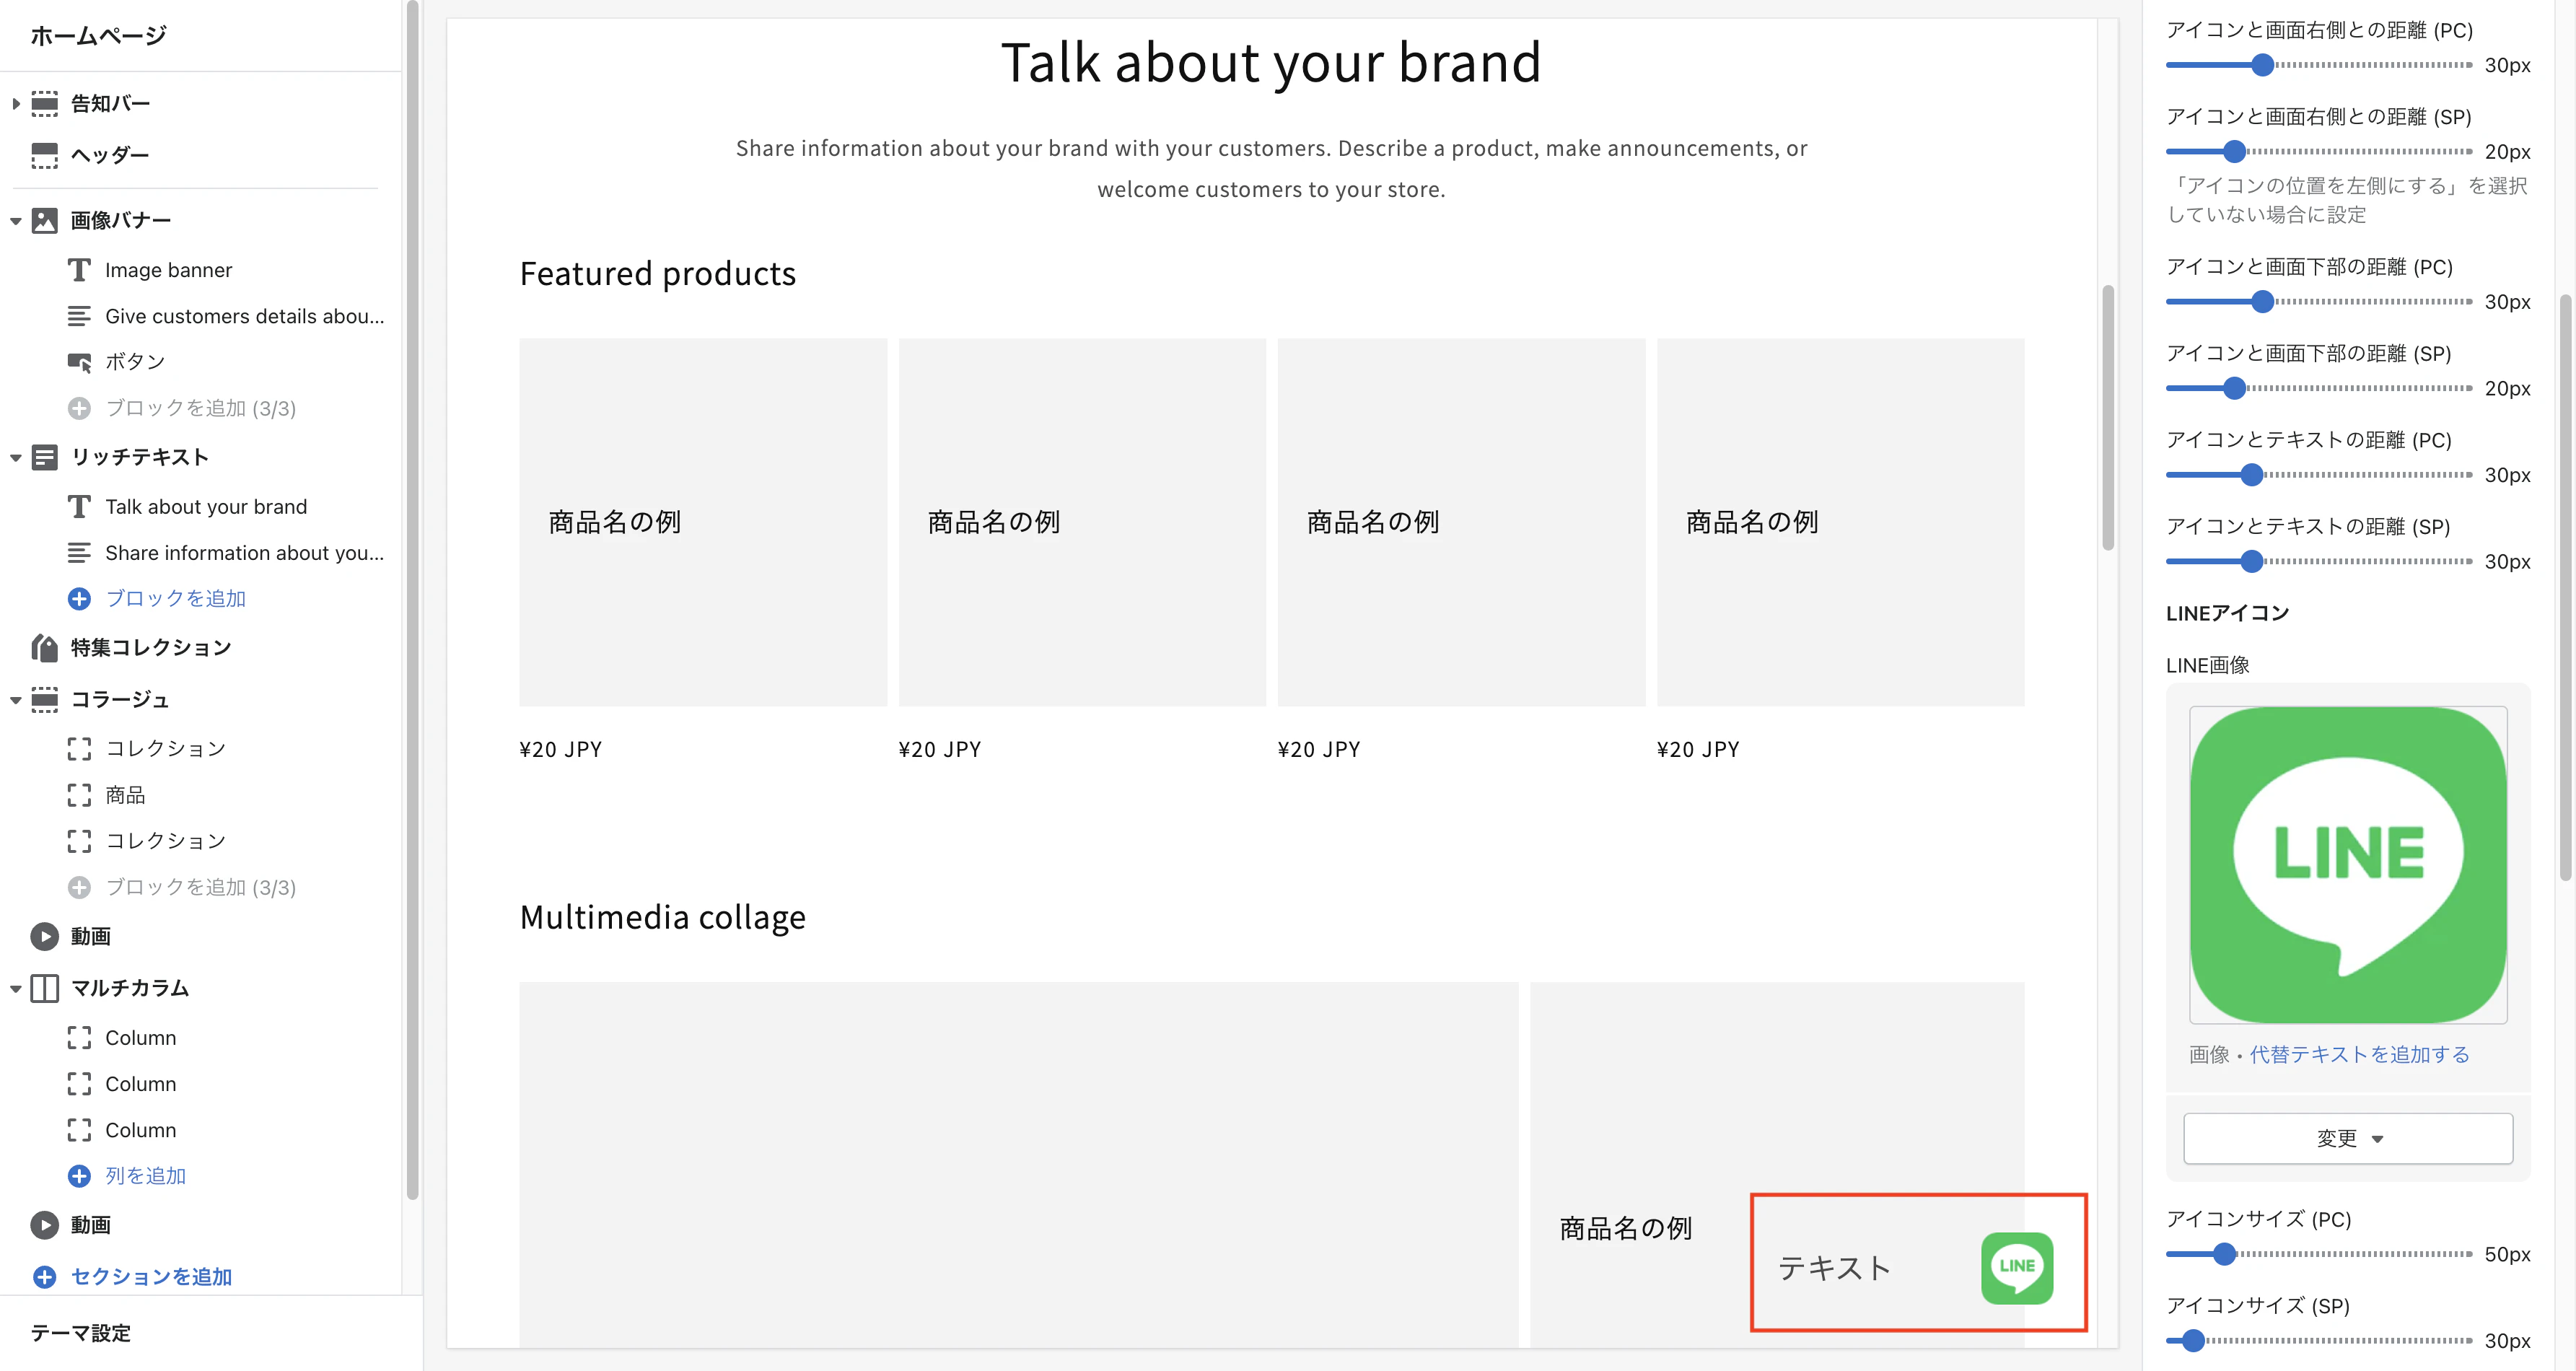Click the ヘッダー section icon

(45, 155)
